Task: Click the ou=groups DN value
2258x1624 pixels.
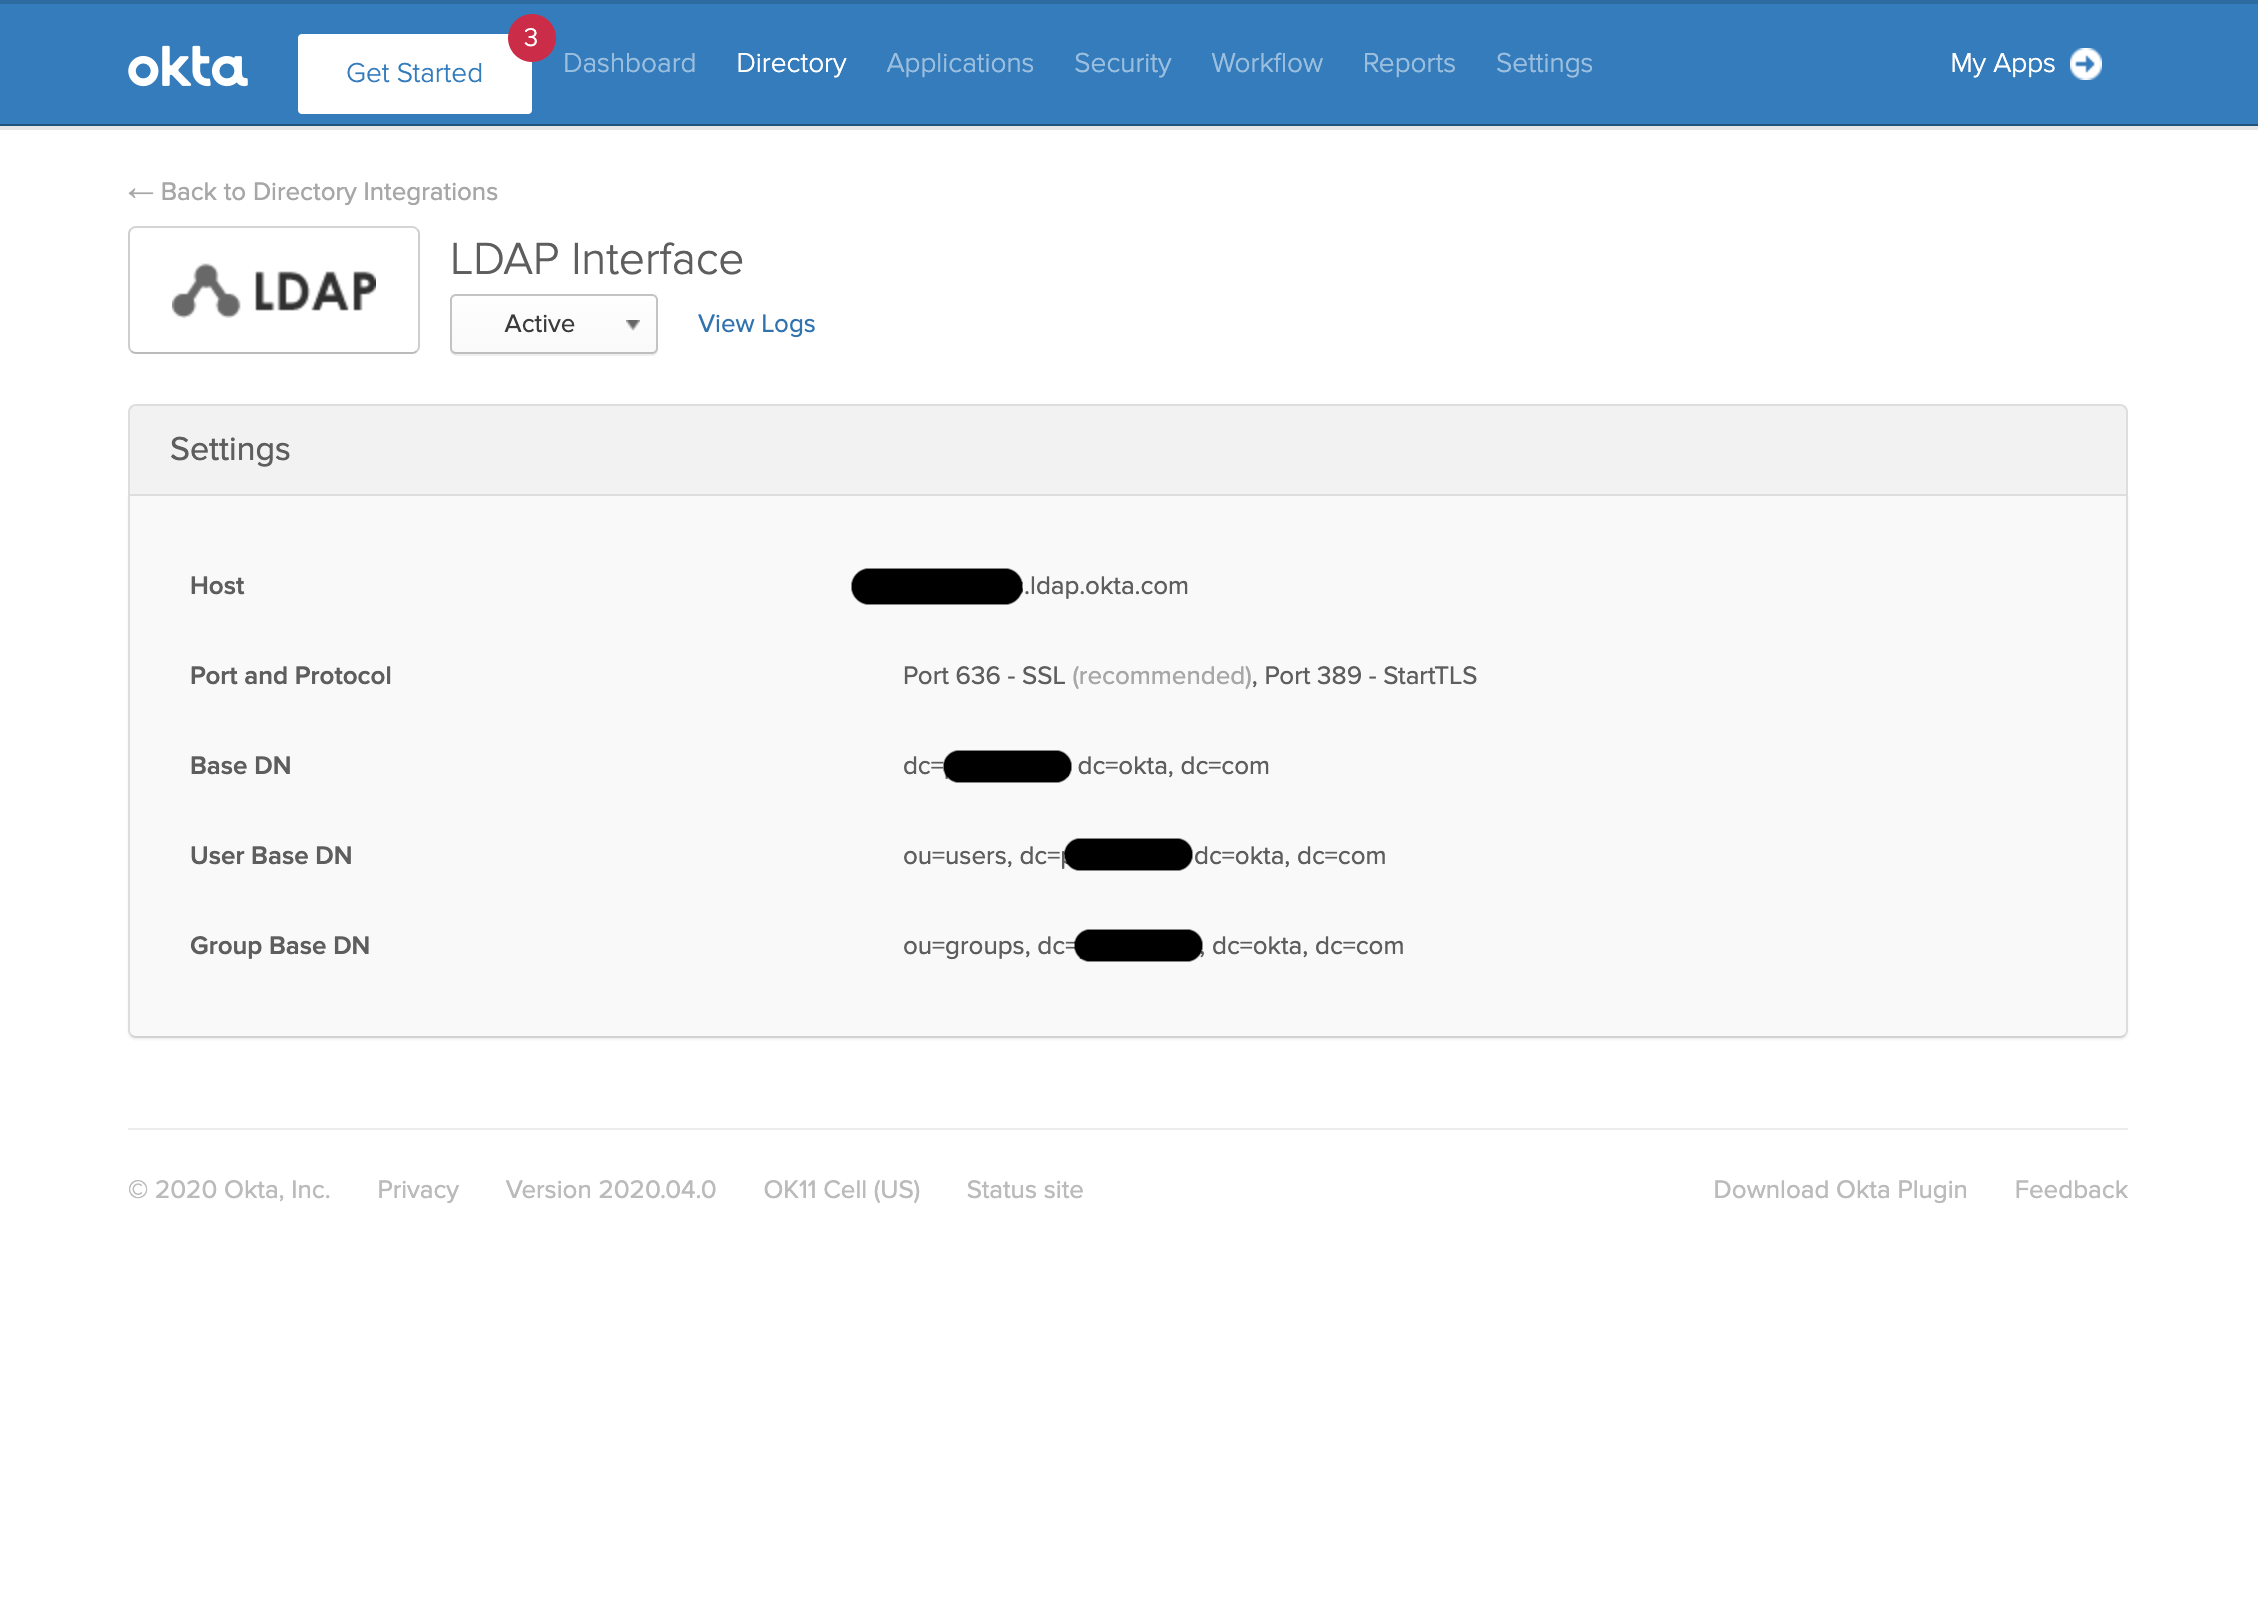Action: (x=1153, y=946)
